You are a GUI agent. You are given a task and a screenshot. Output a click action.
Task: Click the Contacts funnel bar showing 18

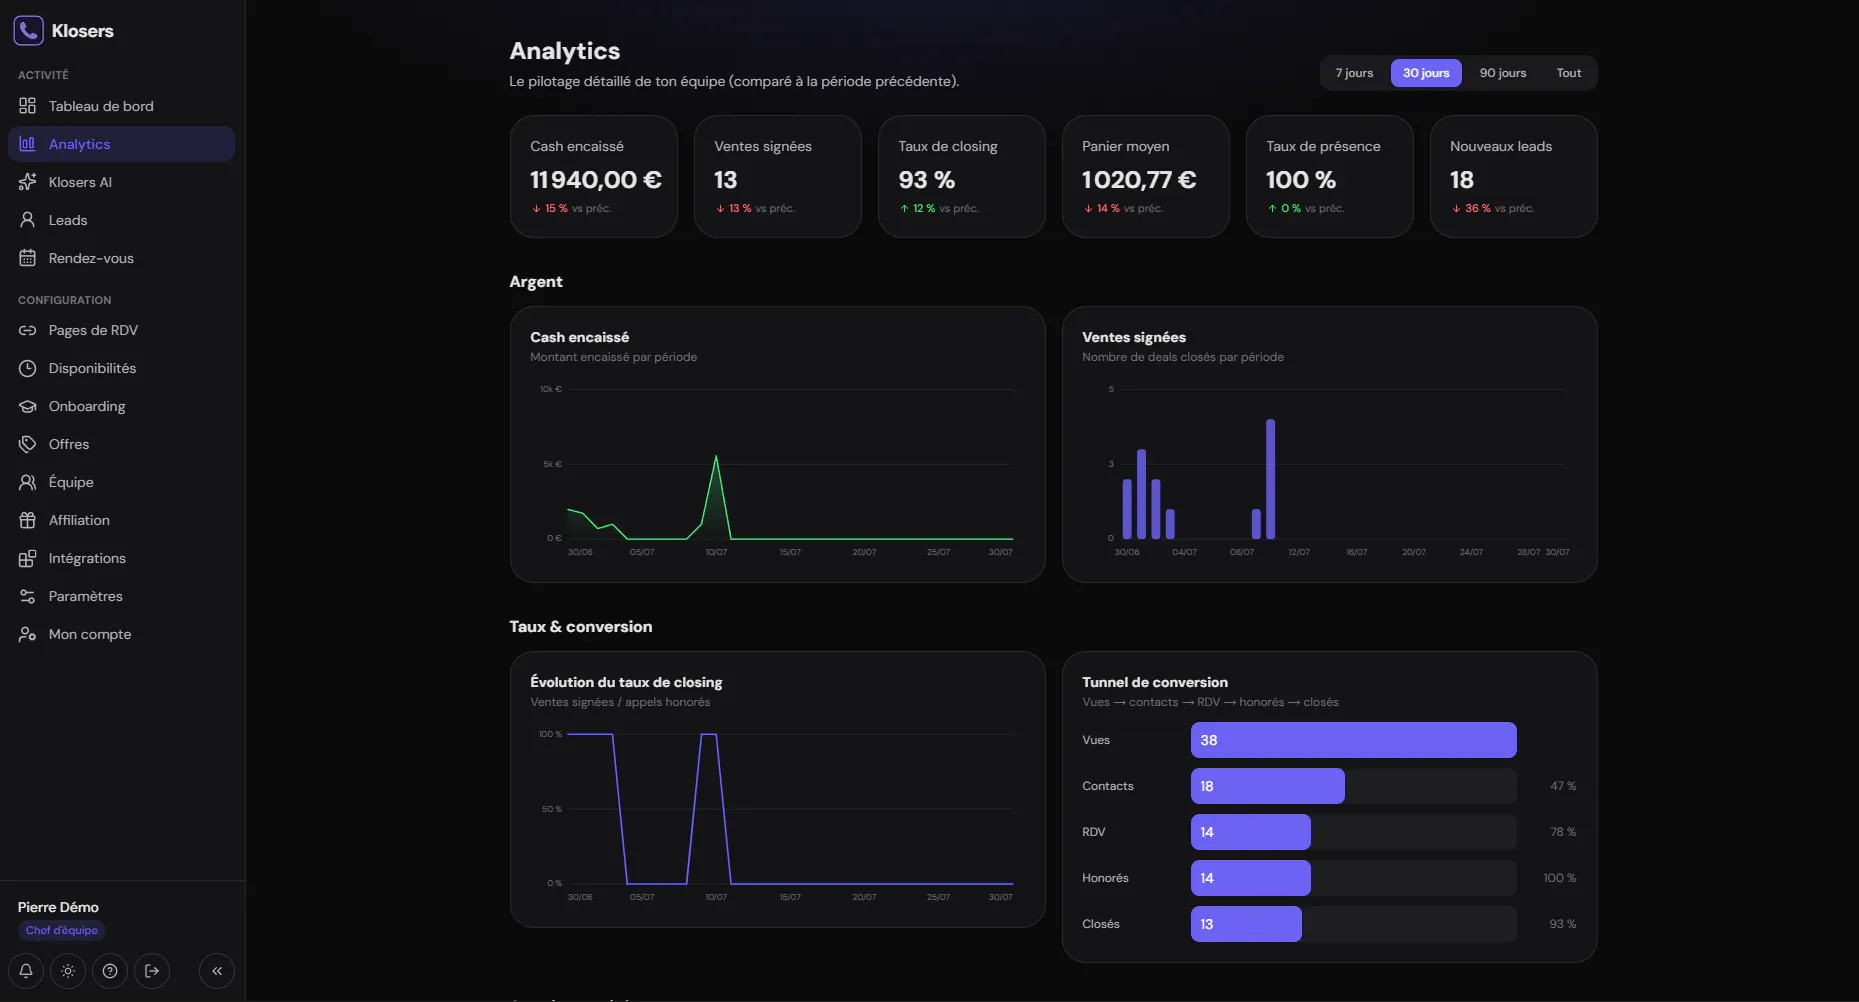1268,786
